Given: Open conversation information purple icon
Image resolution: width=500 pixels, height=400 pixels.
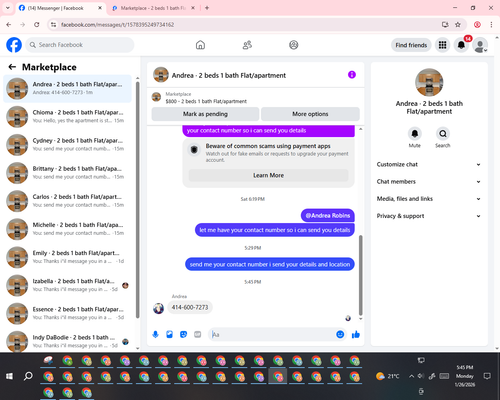Looking at the screenshot, I should (352, 75).
